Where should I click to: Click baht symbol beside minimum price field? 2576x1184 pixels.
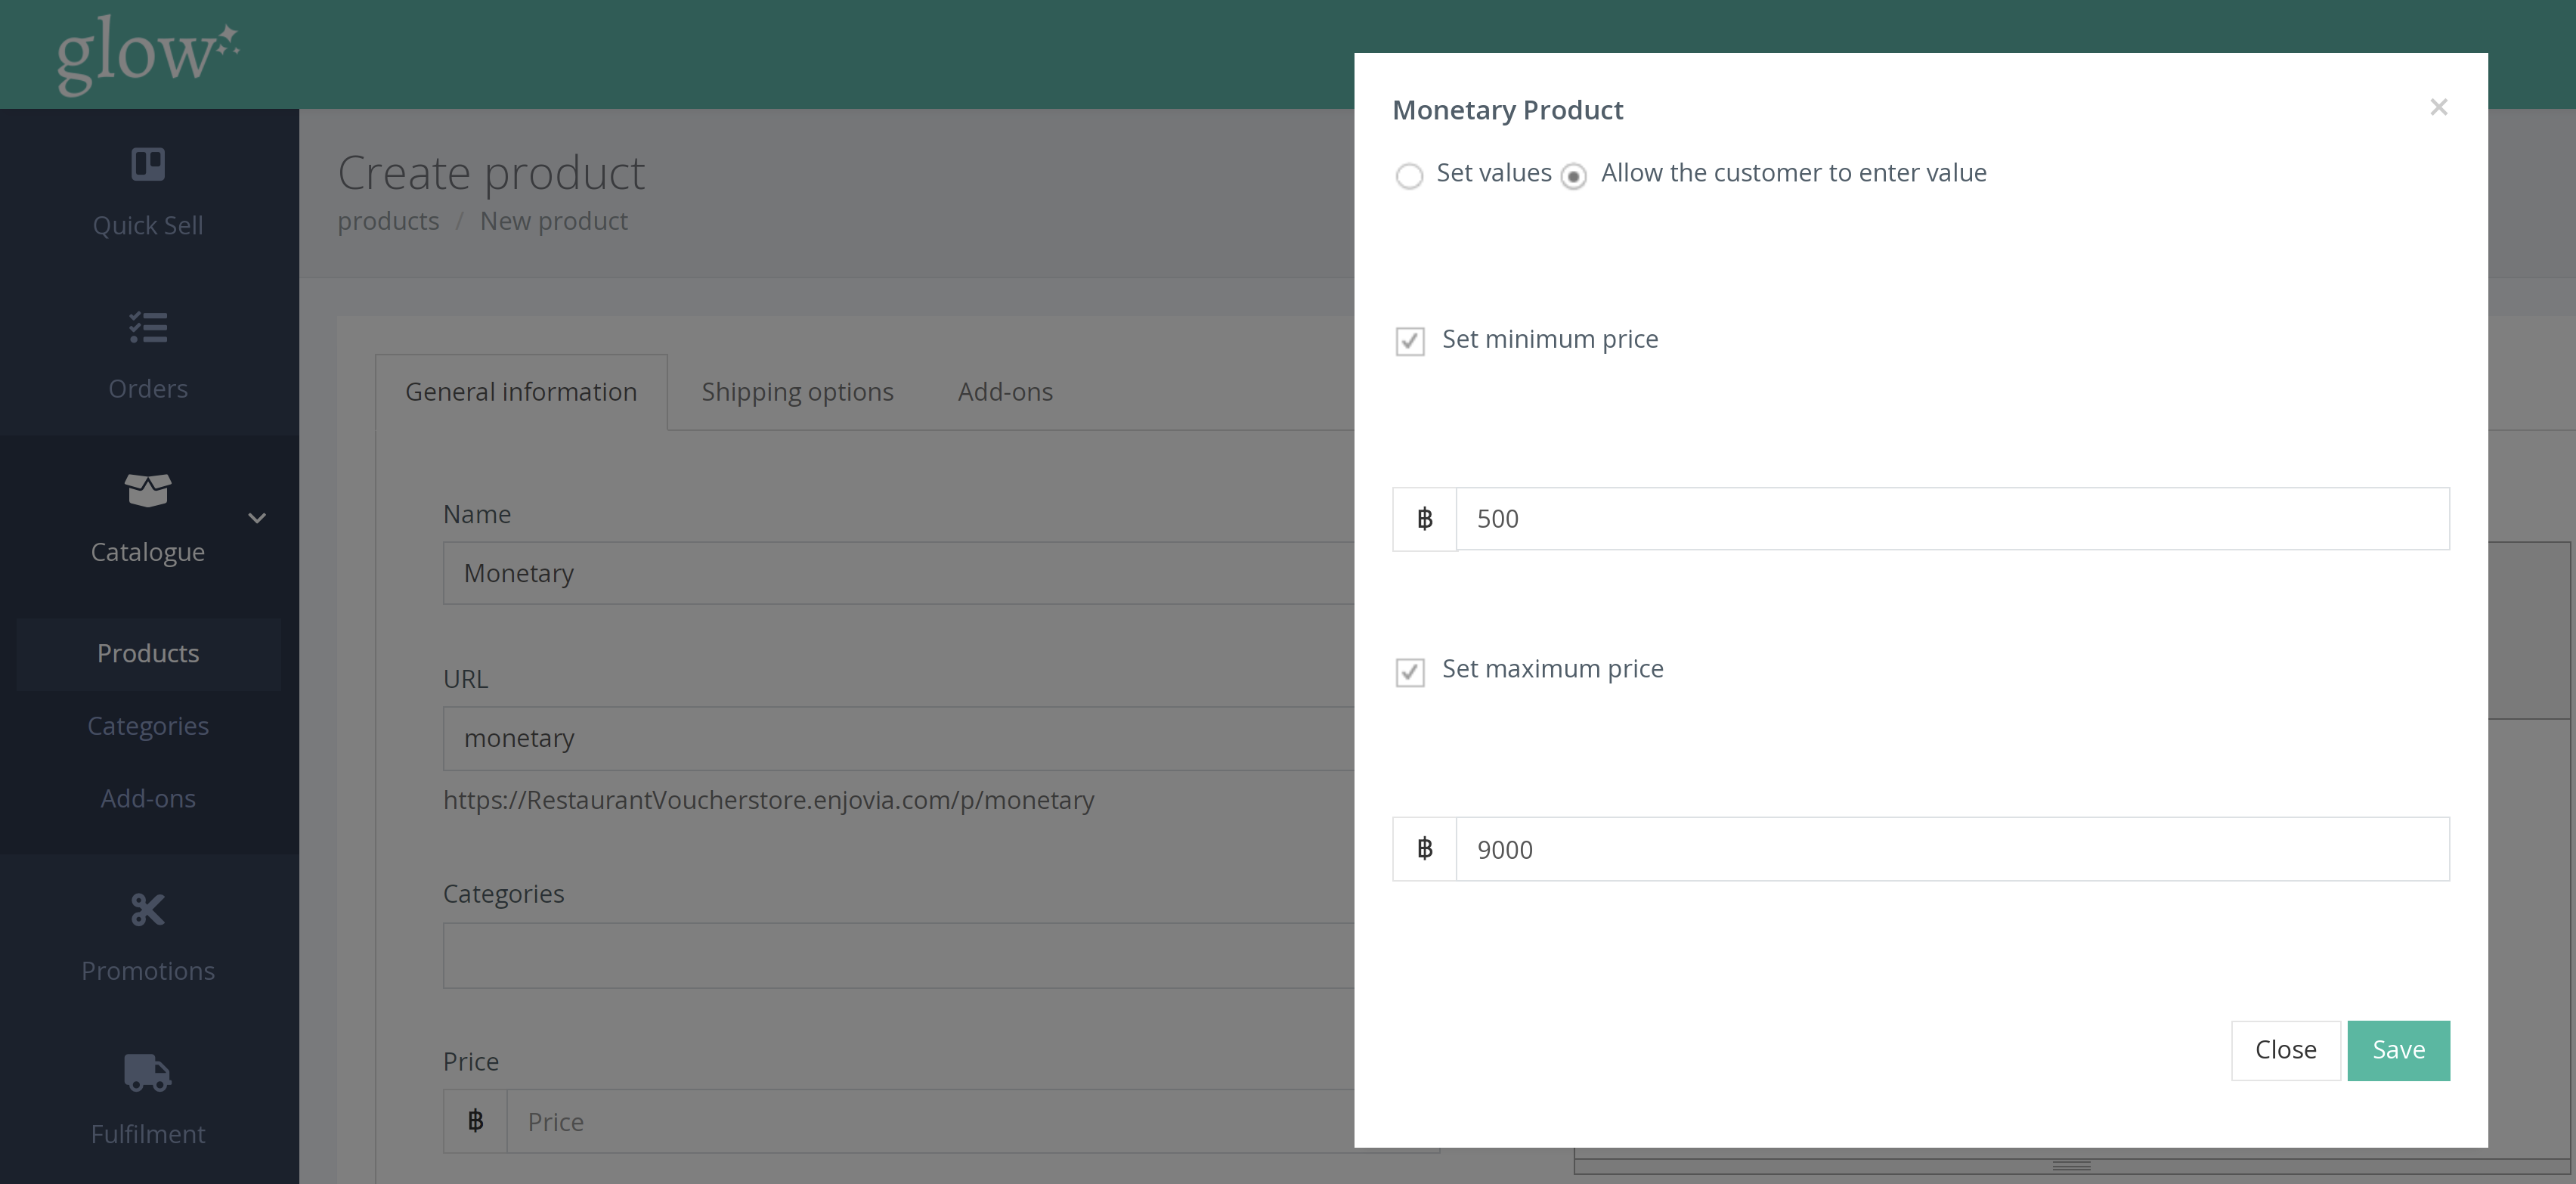(1424, 519)
